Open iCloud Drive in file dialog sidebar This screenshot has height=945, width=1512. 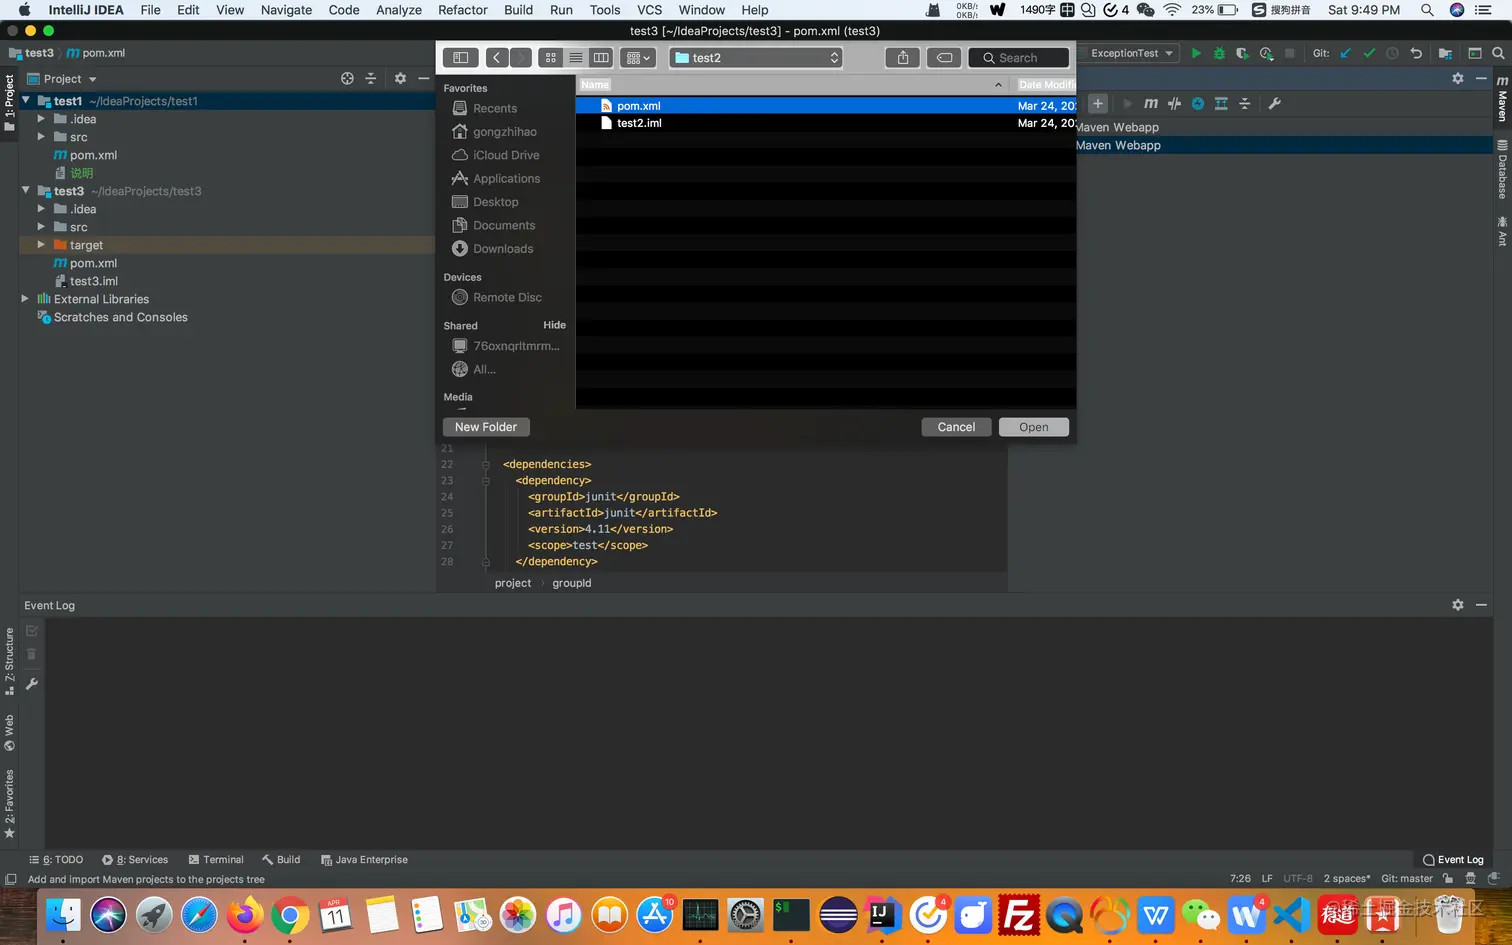(506, 155)
